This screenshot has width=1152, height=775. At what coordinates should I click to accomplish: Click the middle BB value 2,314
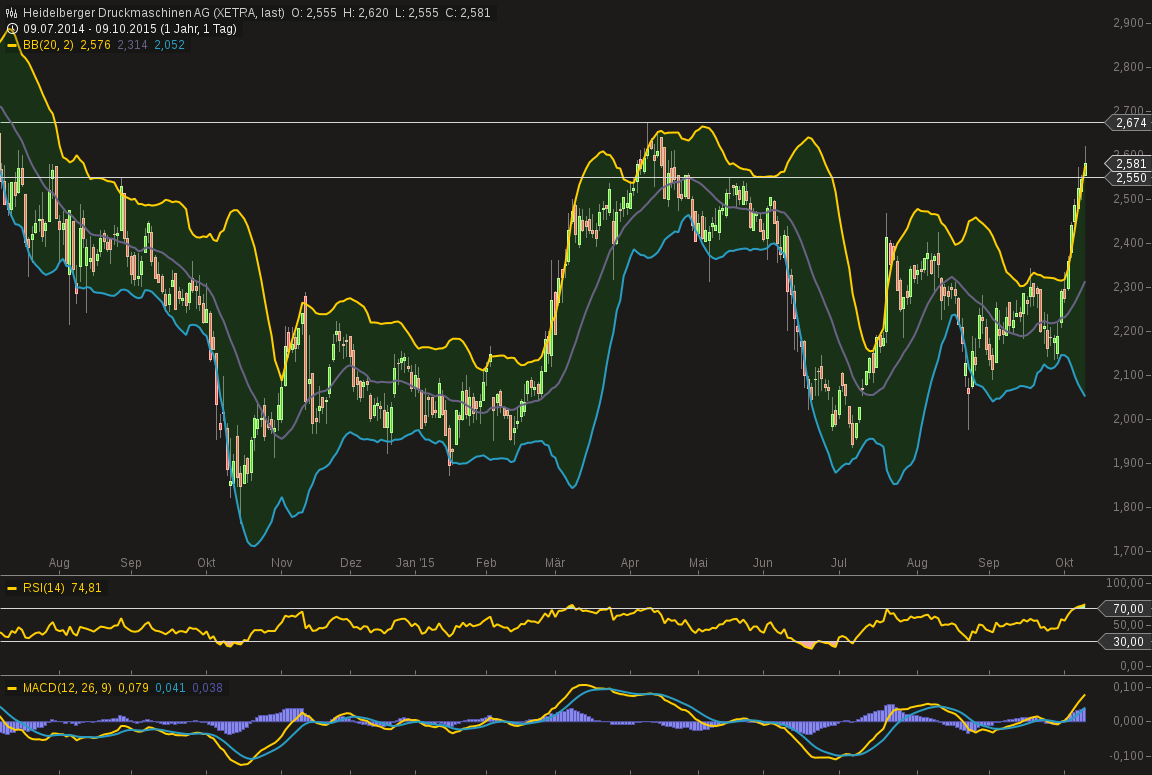pos(132,45)
